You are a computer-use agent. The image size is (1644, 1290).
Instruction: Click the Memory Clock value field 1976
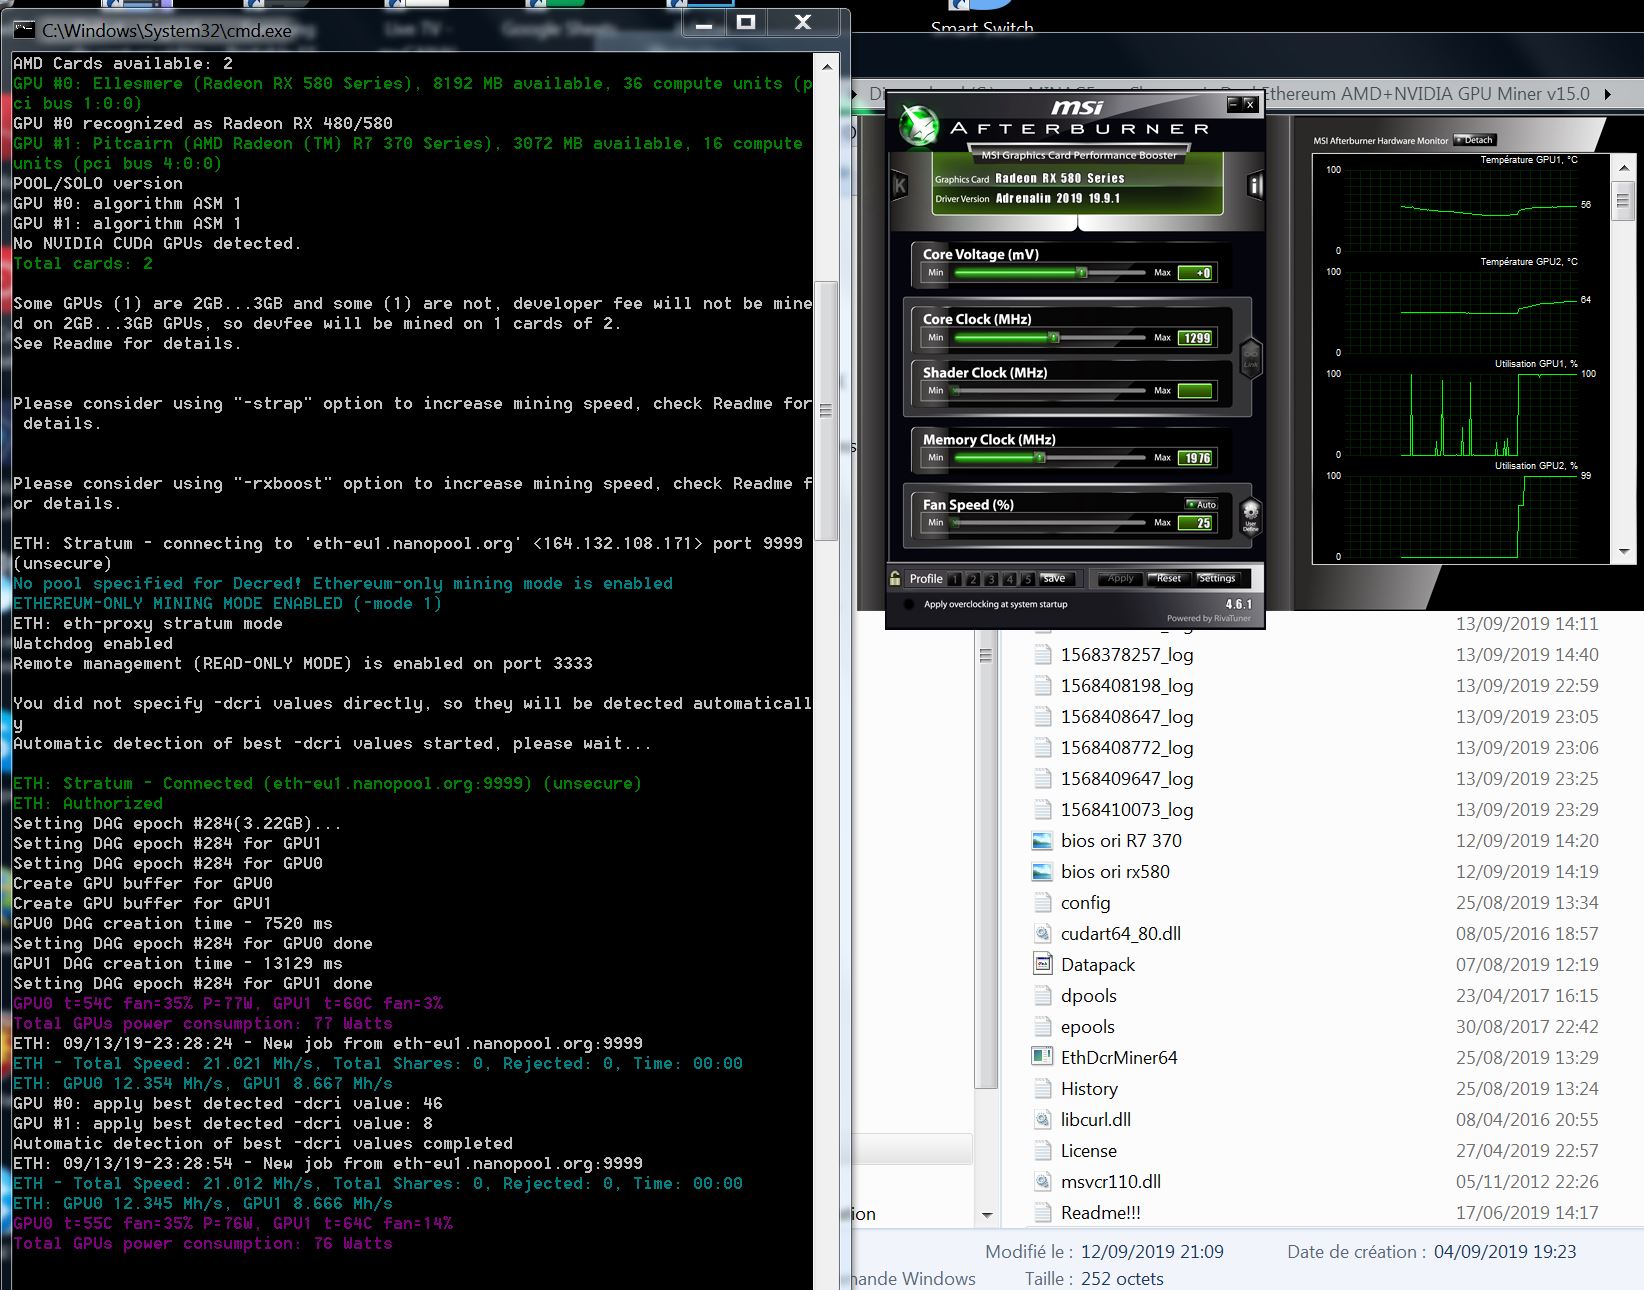coord(1196,458)
